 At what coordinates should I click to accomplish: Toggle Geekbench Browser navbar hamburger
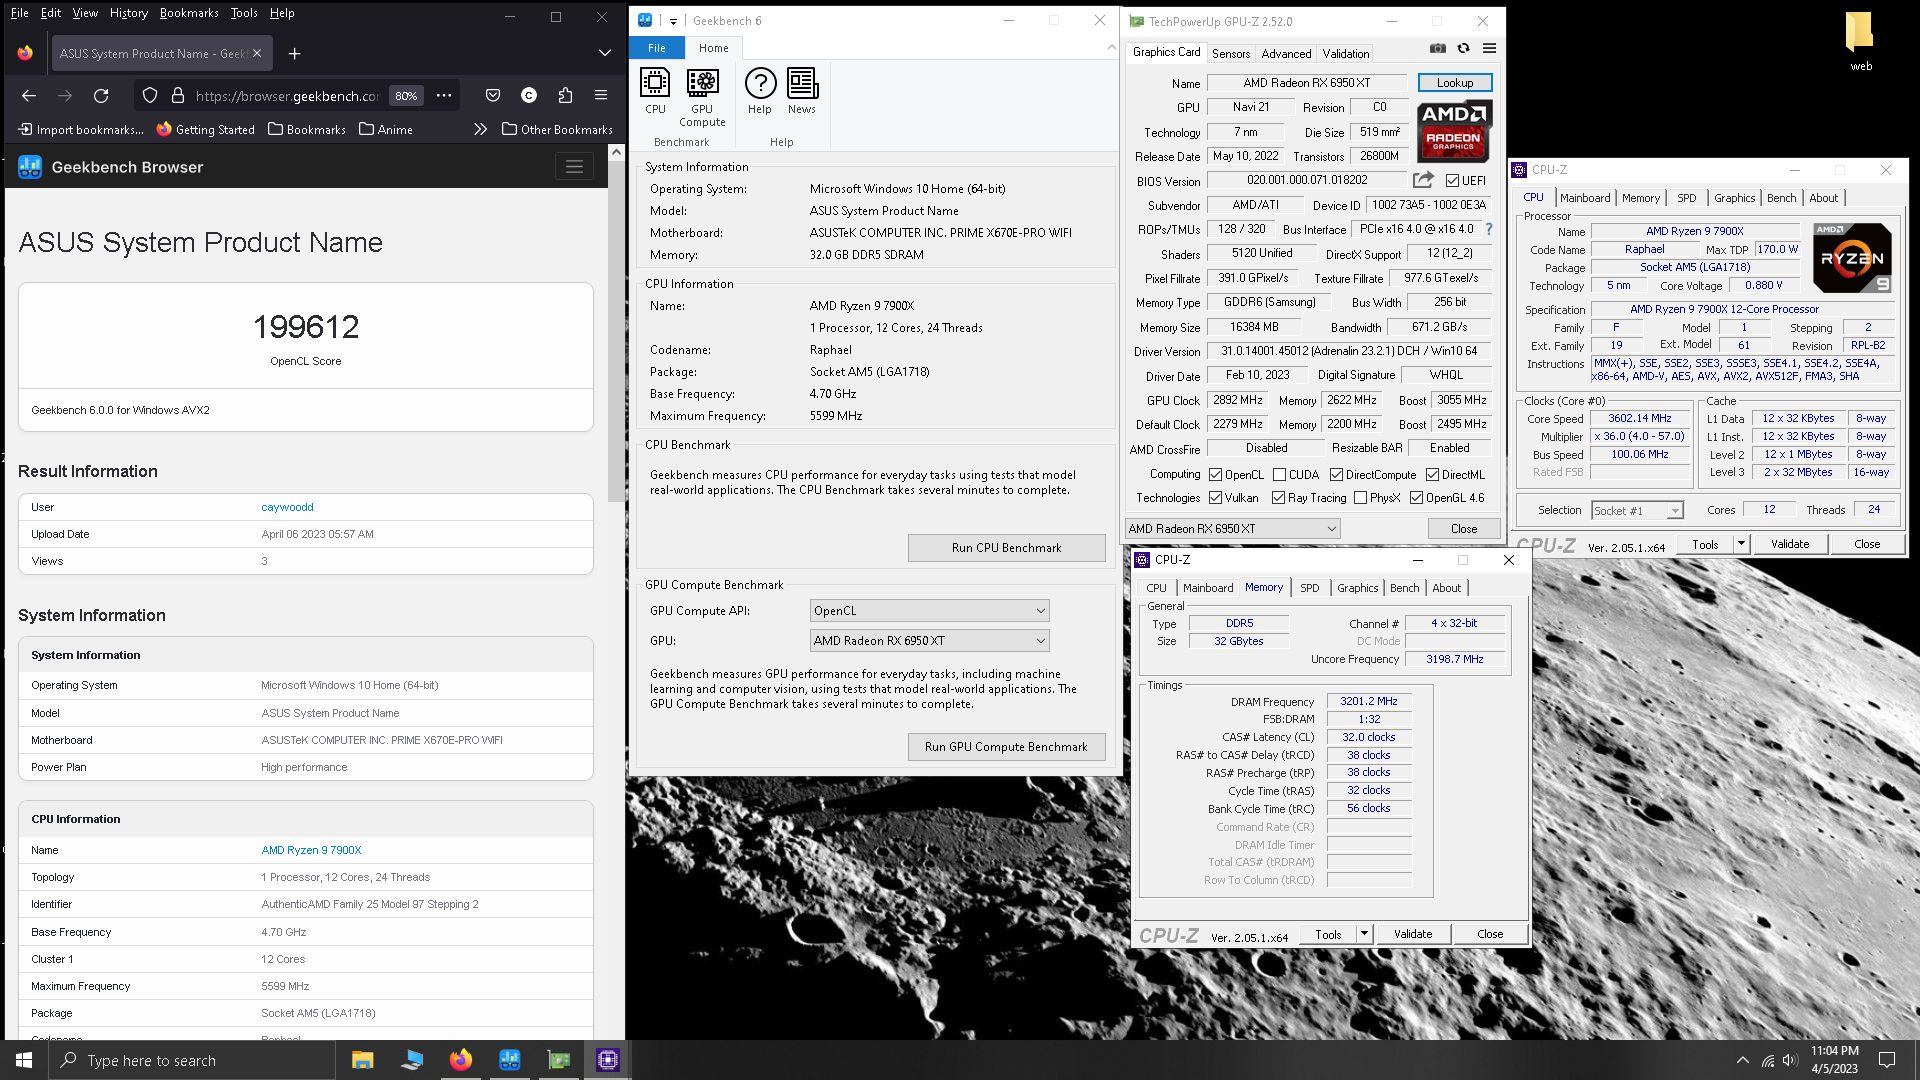(574, 167)
